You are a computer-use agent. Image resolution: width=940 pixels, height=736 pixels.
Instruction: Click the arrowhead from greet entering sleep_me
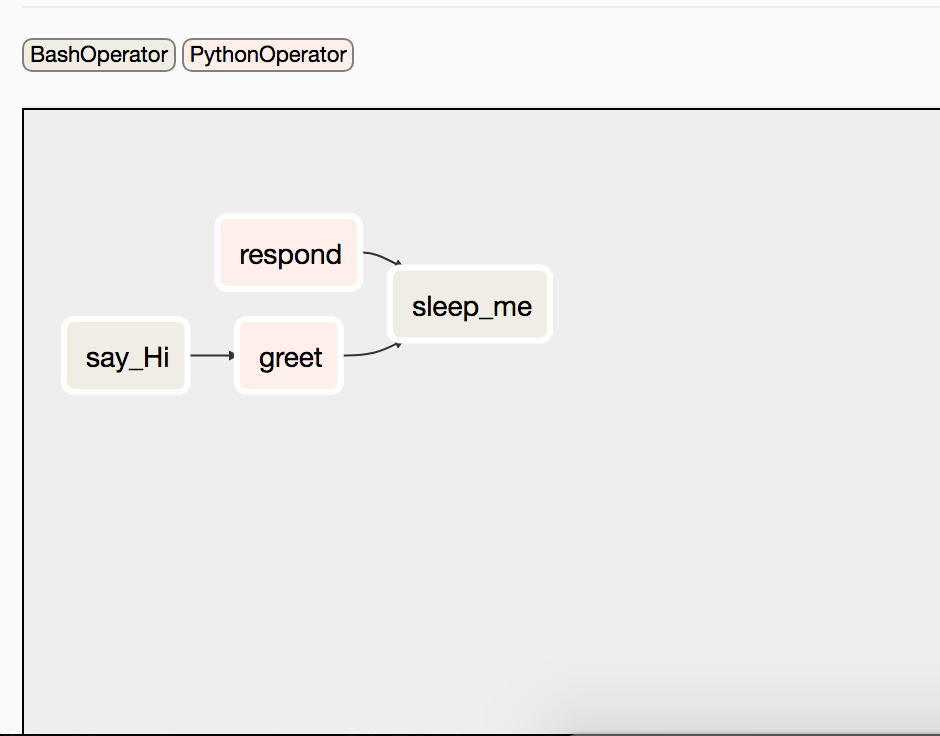pyautogui.click(x=399, y=345)
